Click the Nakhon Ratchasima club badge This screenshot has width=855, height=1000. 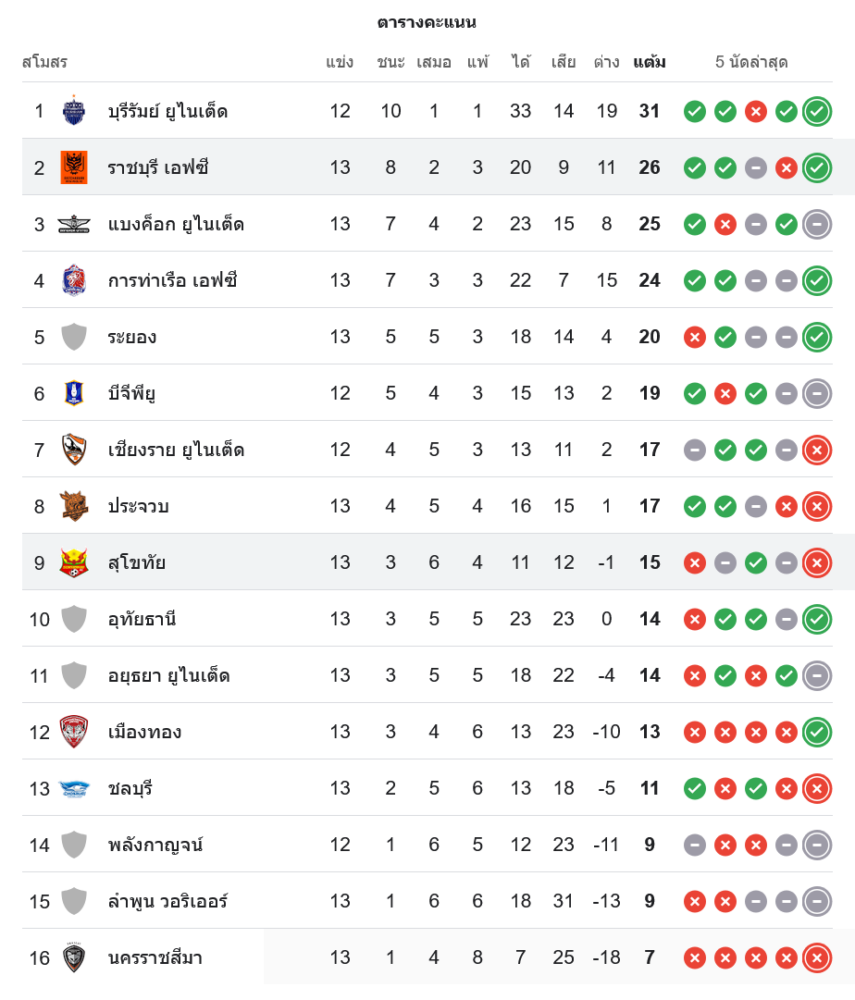[74, 958]
